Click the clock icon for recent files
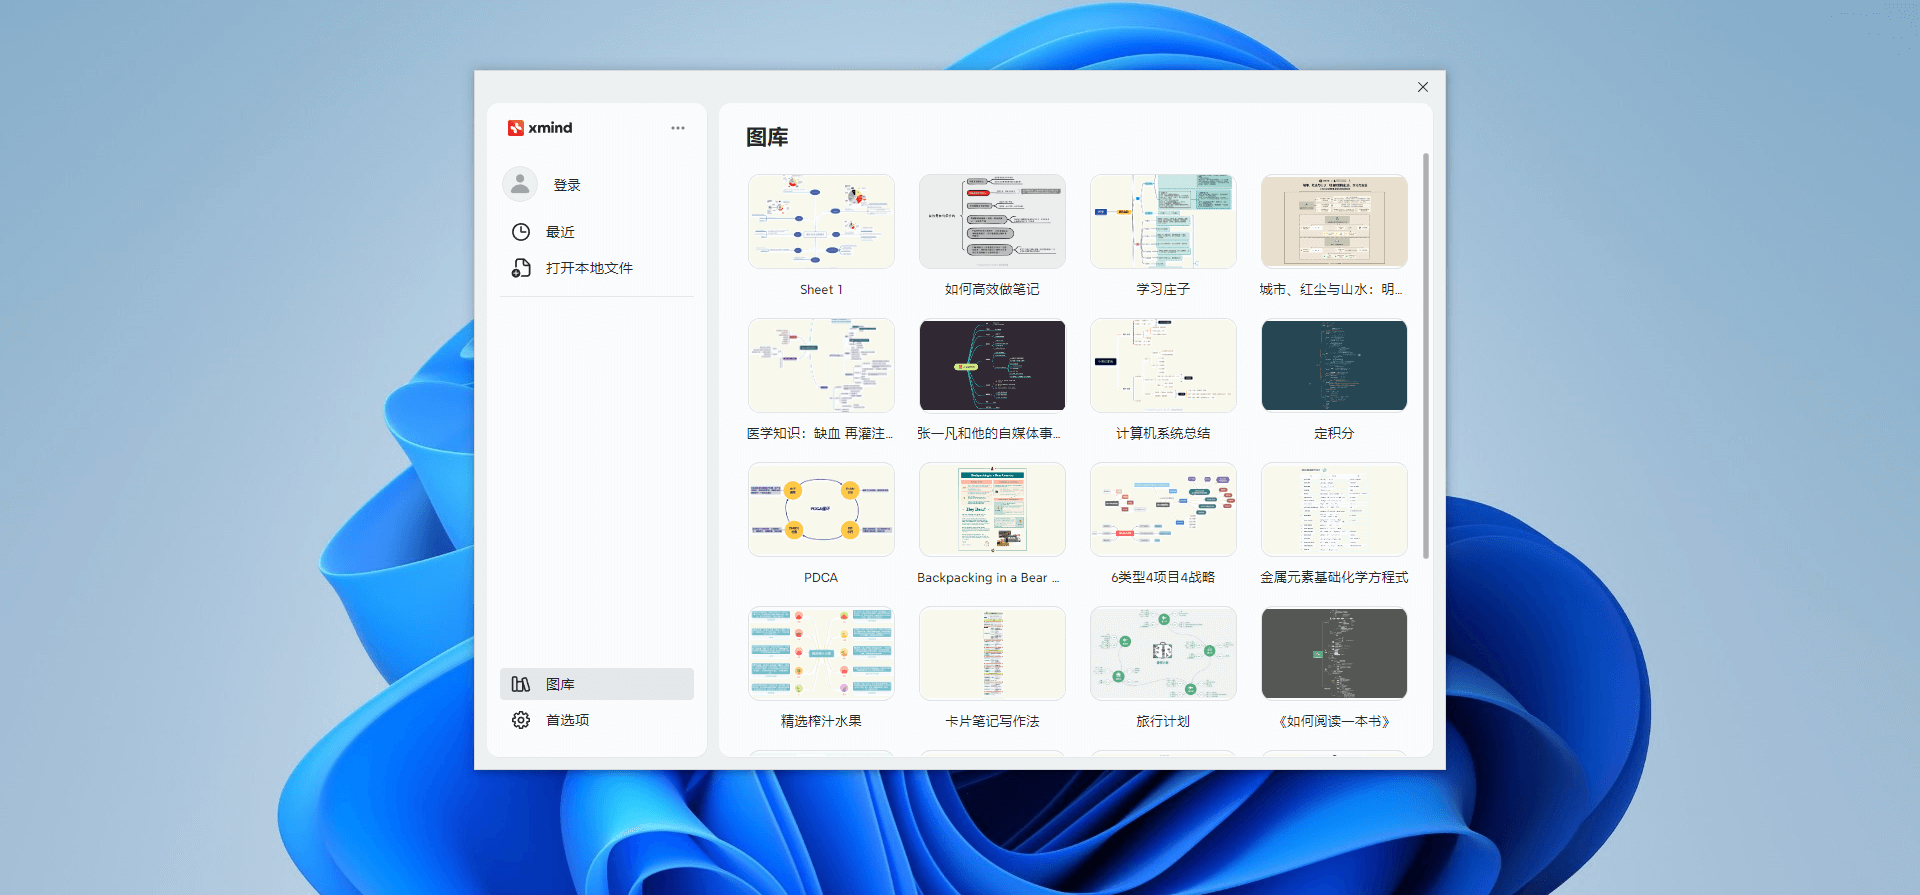This screenshot has width=1920, height=895. 521,232
